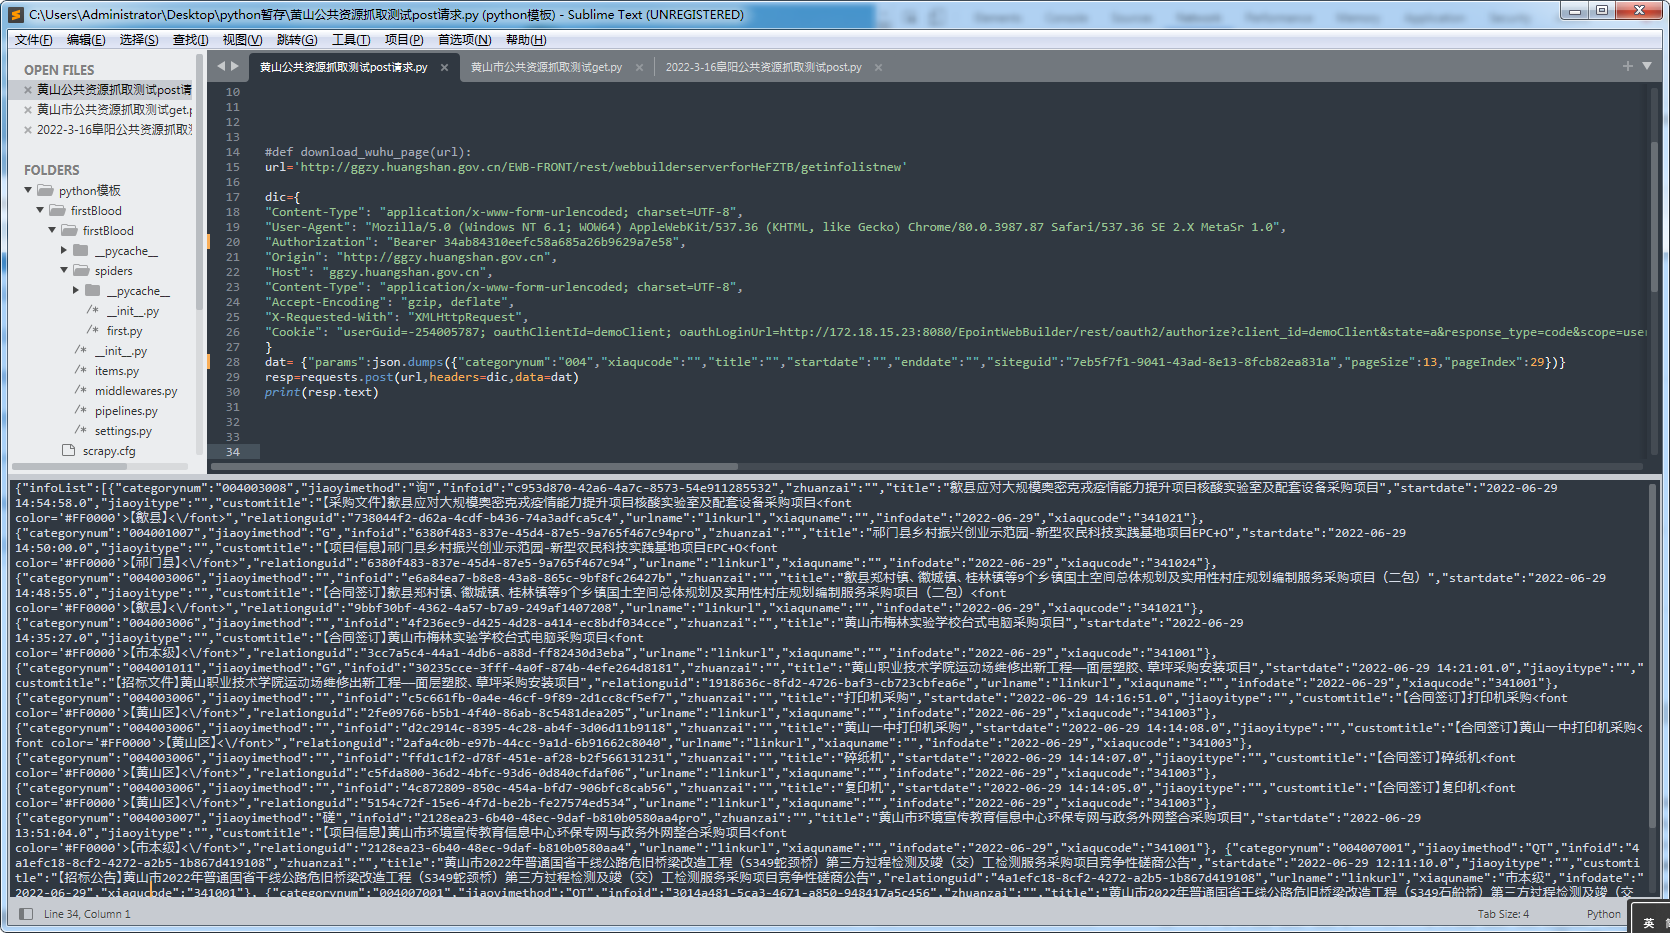Open the tab list dropdown arrow
The image size is (1670, 933).
[1647, 66]
